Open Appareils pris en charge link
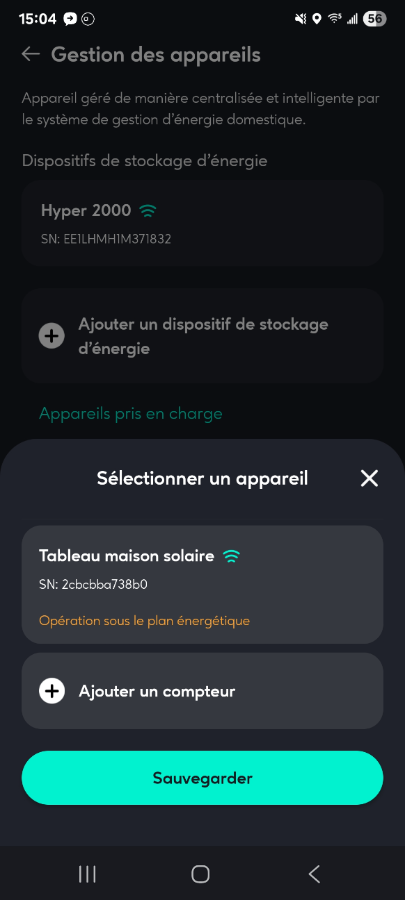 tap(130, 413)
